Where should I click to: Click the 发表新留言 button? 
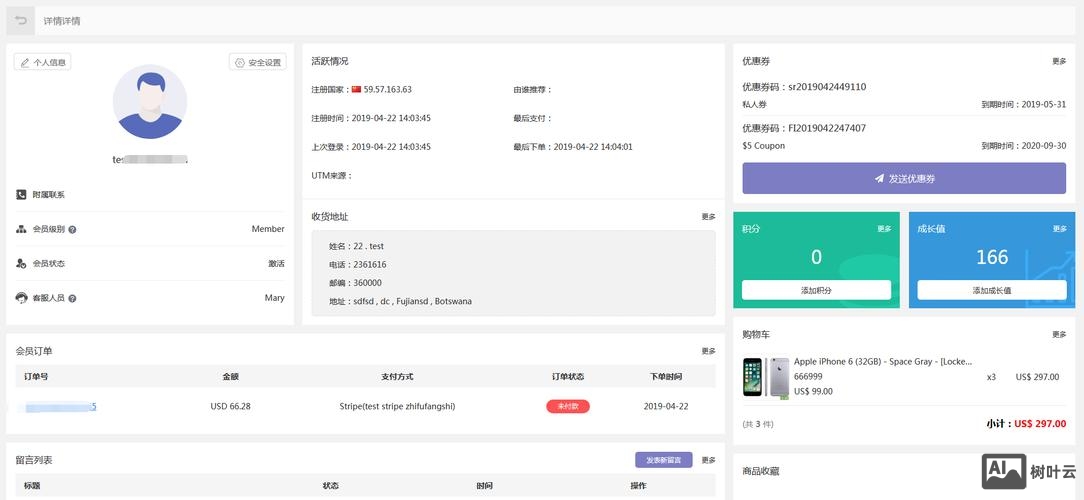coord(664,460)
